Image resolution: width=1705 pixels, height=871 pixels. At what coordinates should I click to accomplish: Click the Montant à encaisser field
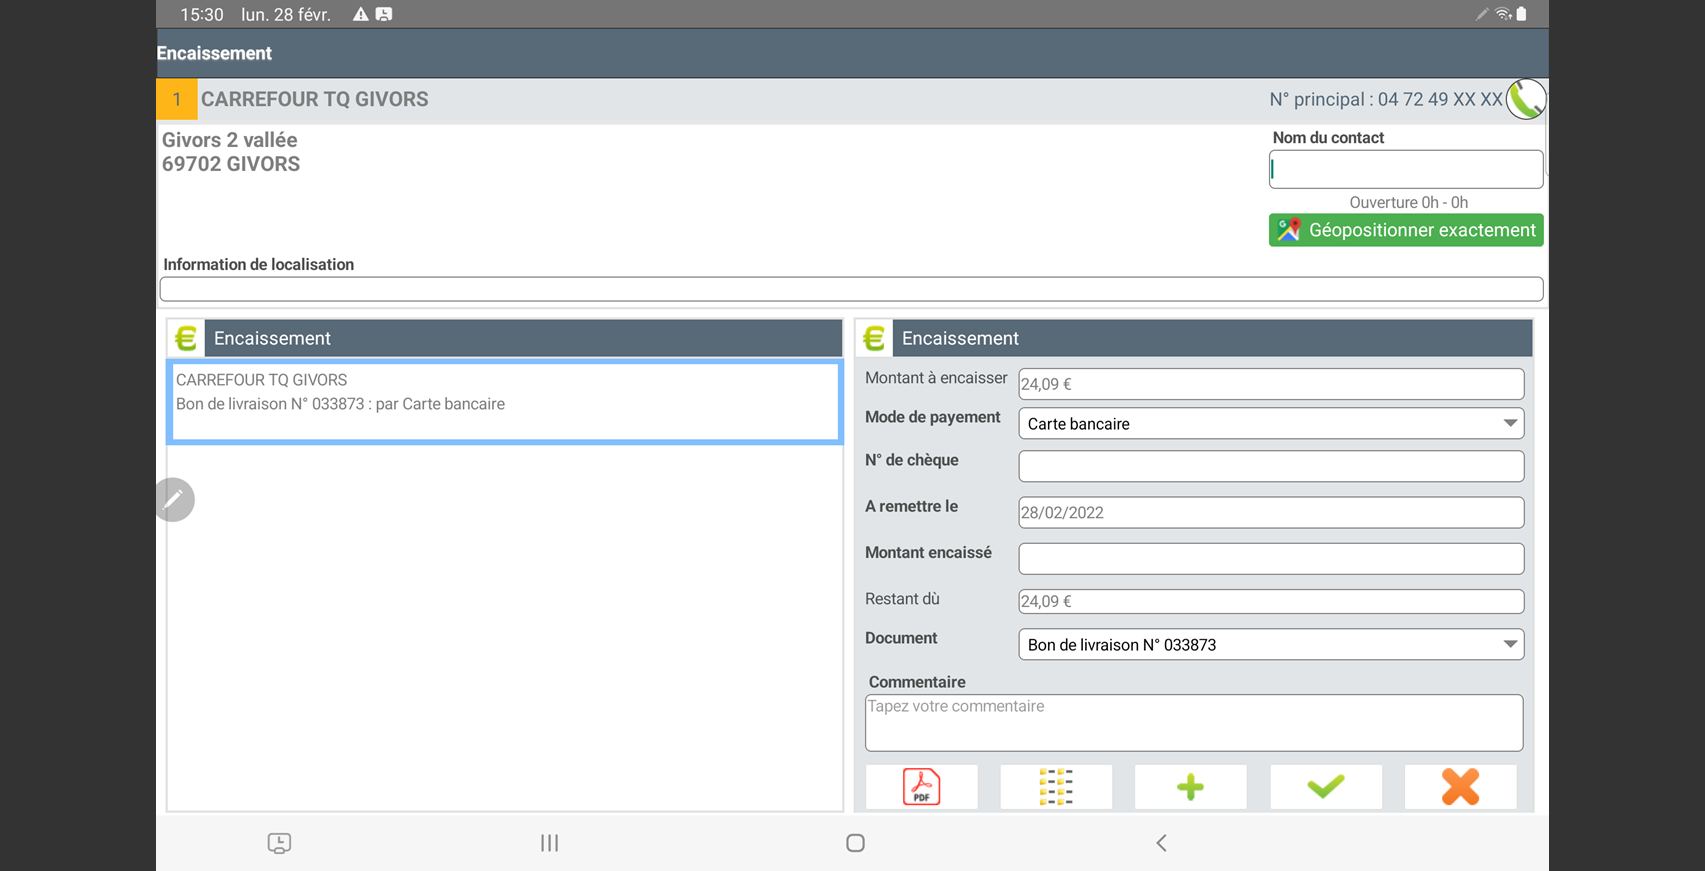[1271, 384]
